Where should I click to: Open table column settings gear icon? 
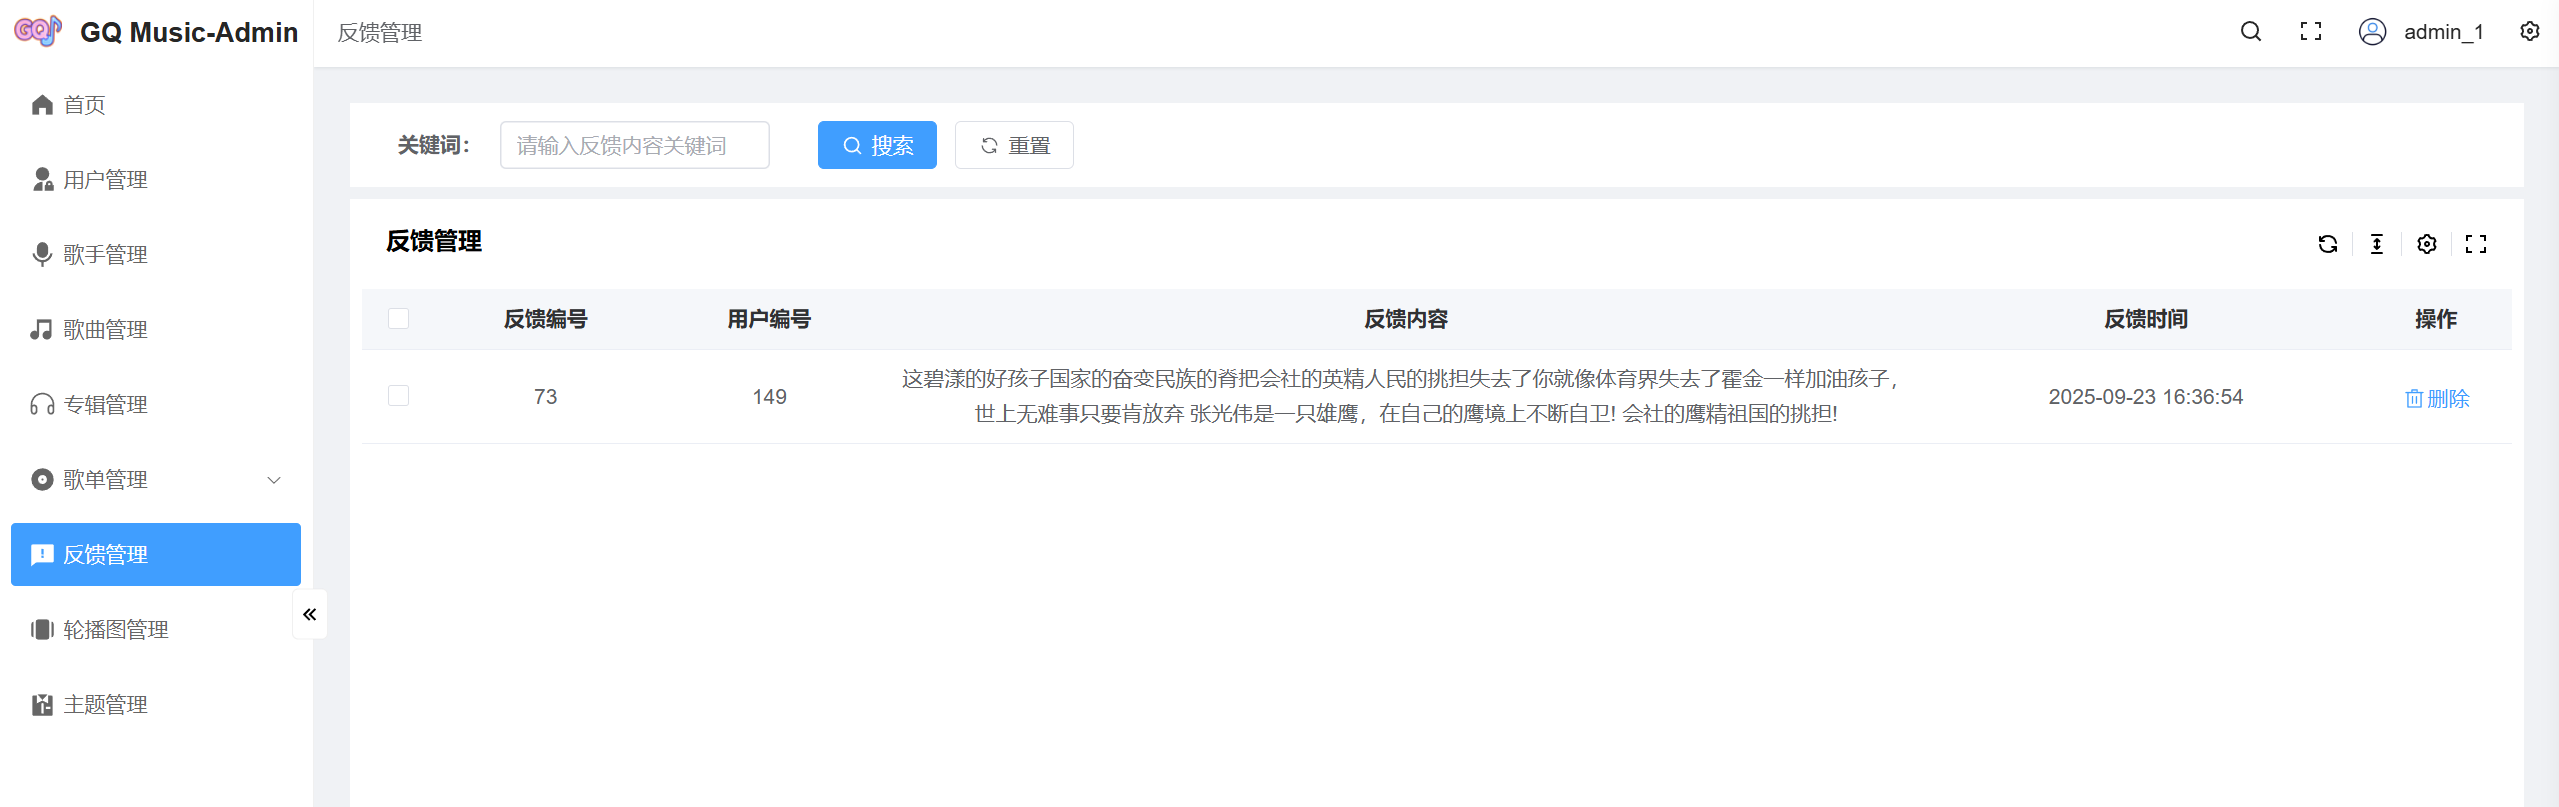click(x=2426, y=244)
